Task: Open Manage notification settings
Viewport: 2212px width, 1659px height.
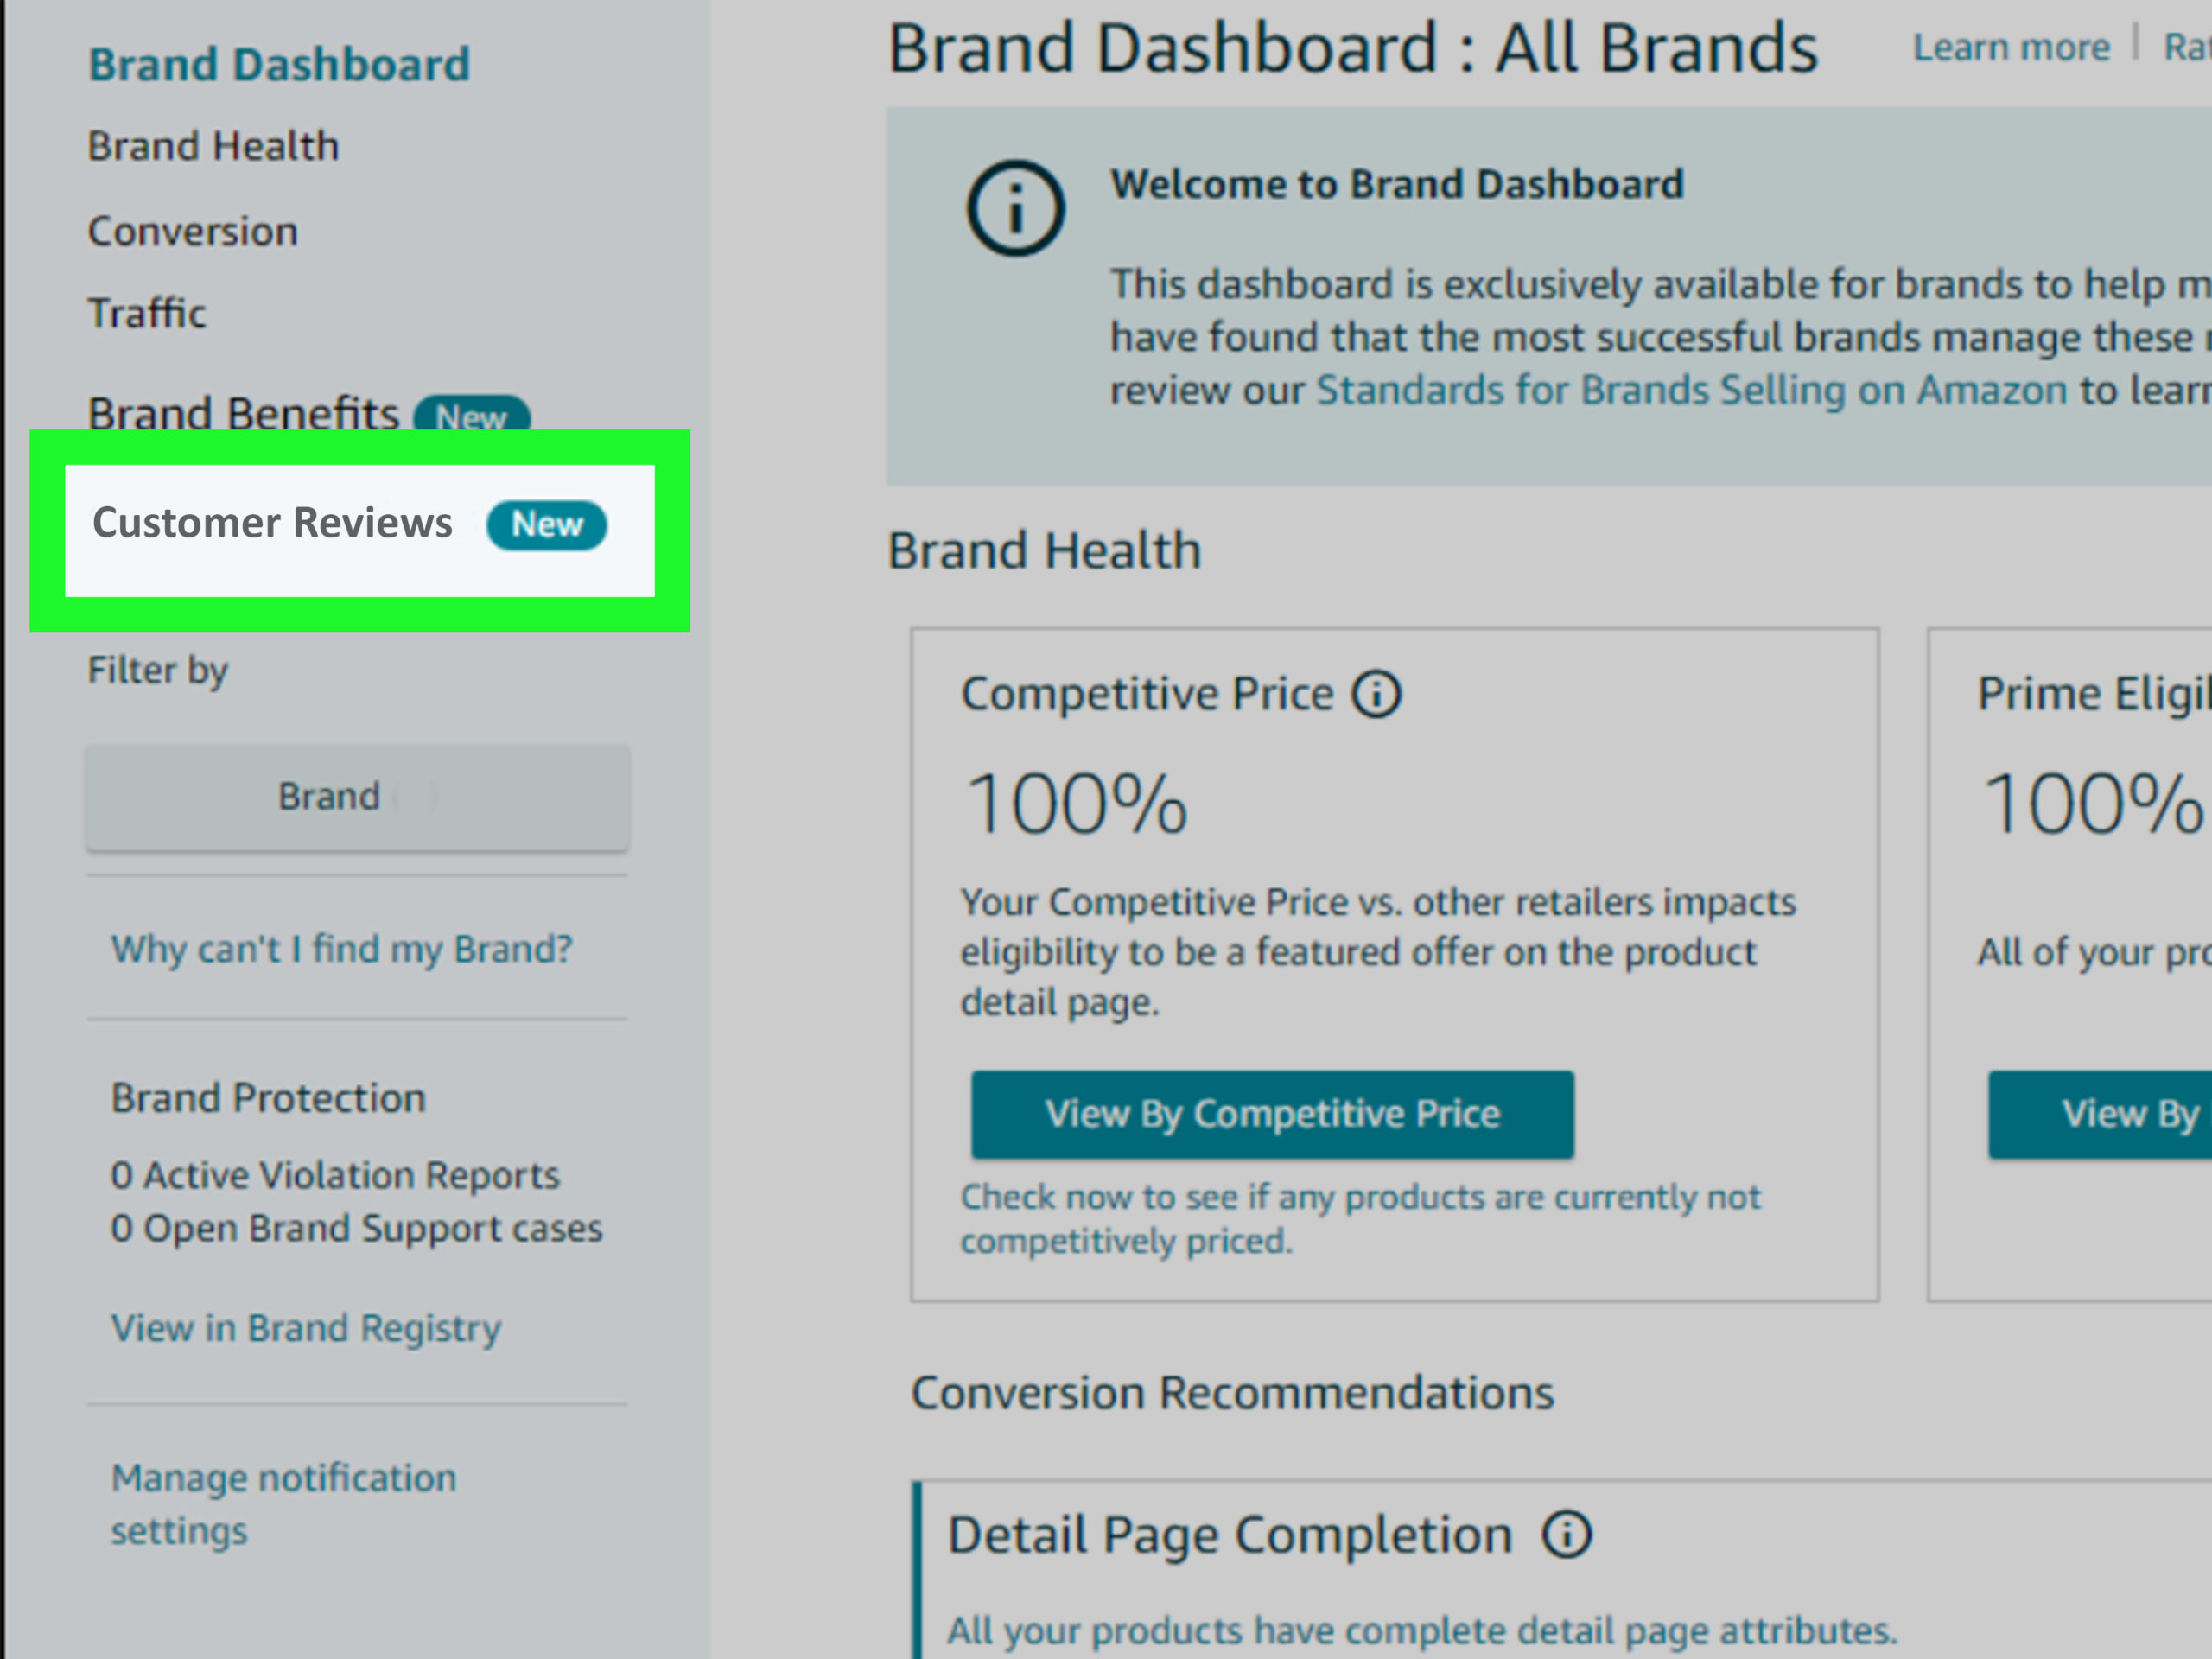Action: pyautogui.click(x=283, y=1504)
